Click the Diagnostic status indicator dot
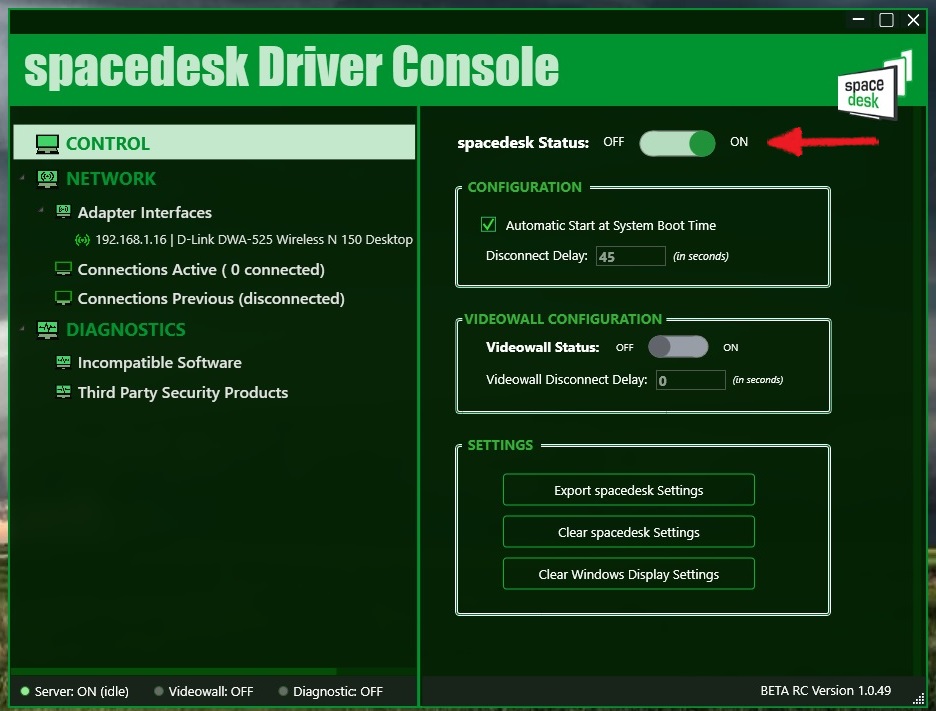936x711 pixels. pyautogui.click(x=283, y=691)
